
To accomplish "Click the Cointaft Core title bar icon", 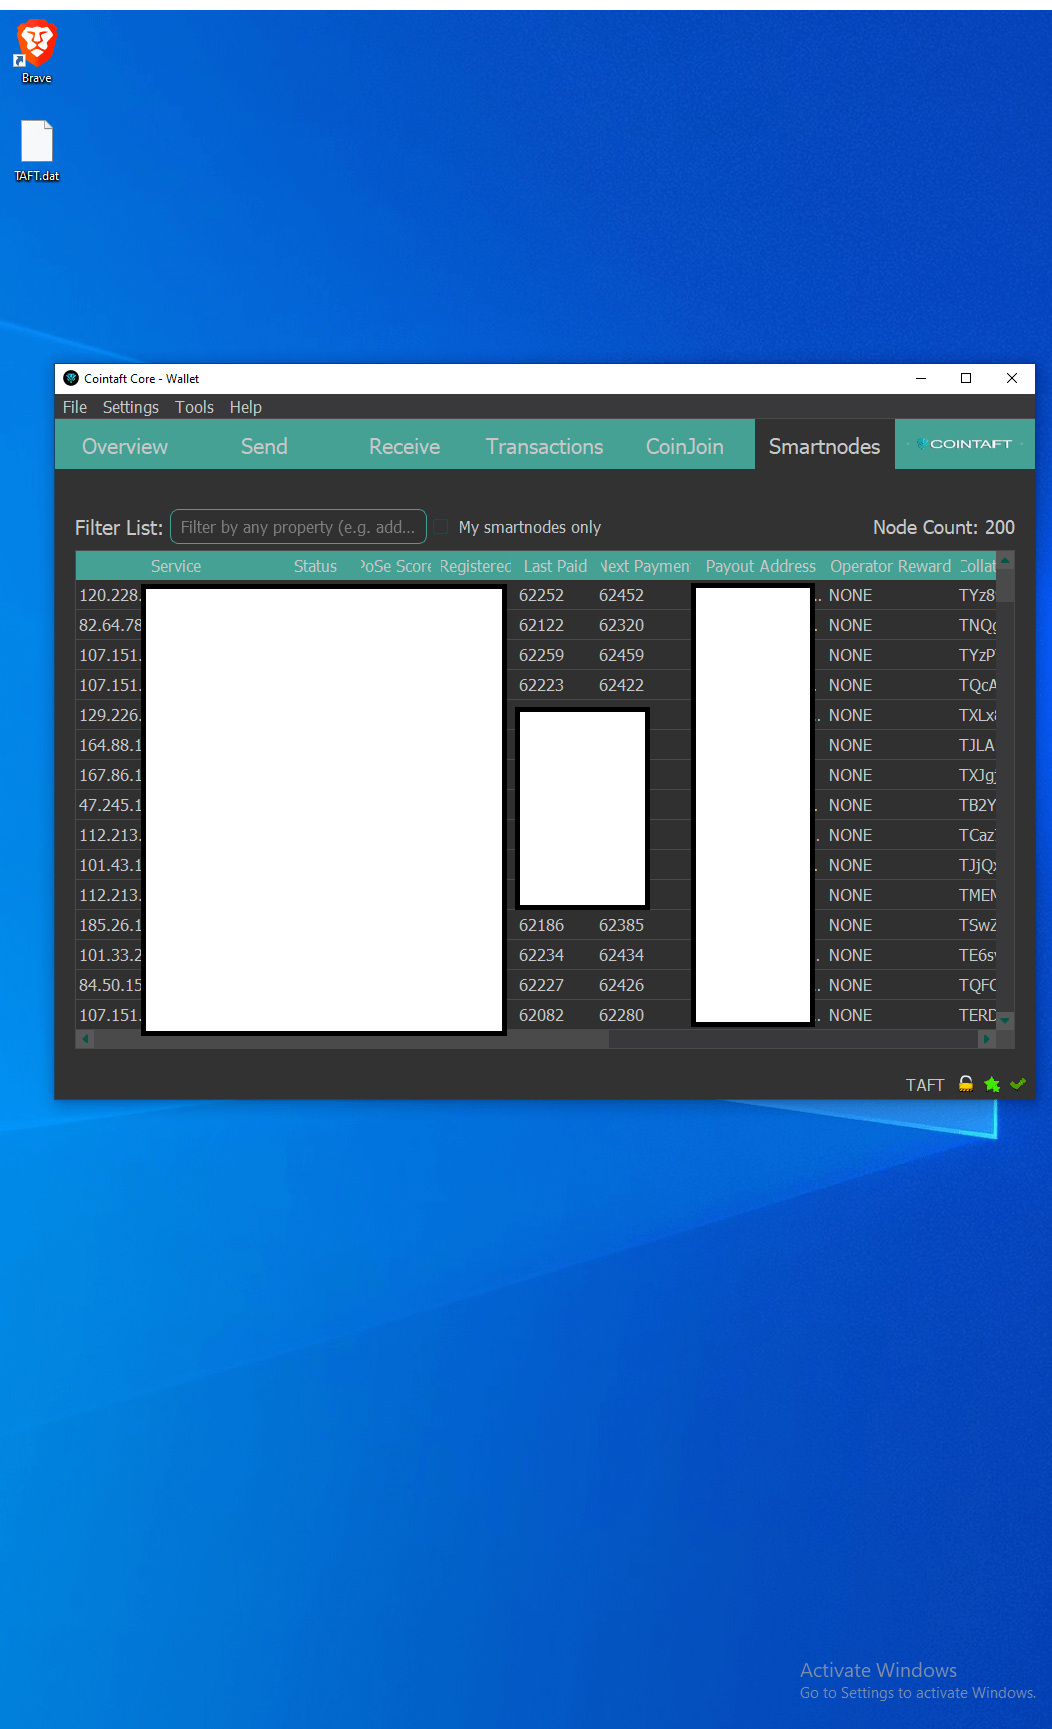I will pyautogui.click(x=71, y=378).
